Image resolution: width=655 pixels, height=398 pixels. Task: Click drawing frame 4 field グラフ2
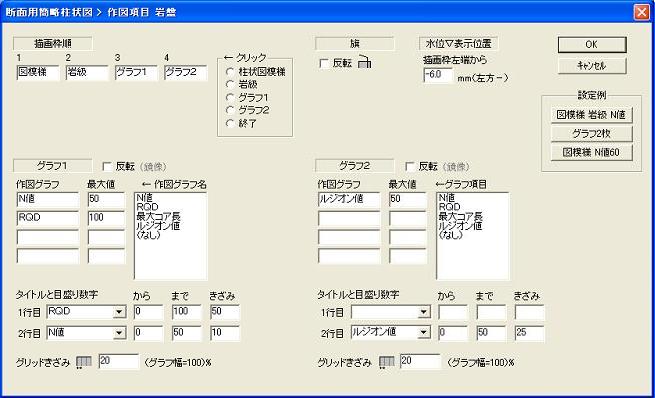(185, 72)
